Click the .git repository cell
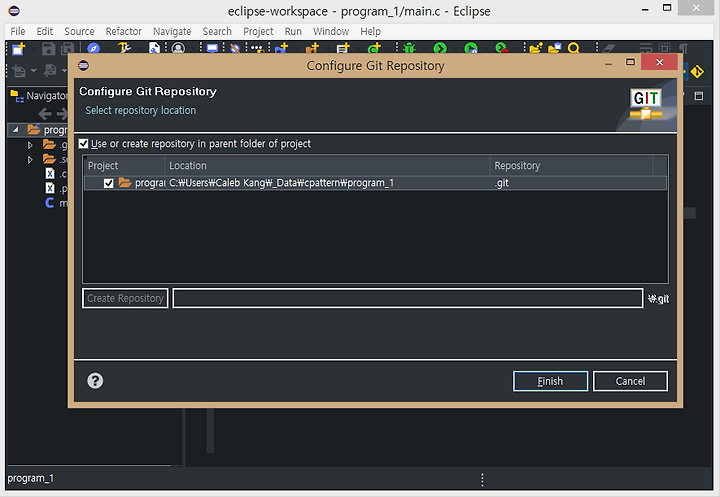The height and width of the screenshot is (497, 720). click(502, 183)
